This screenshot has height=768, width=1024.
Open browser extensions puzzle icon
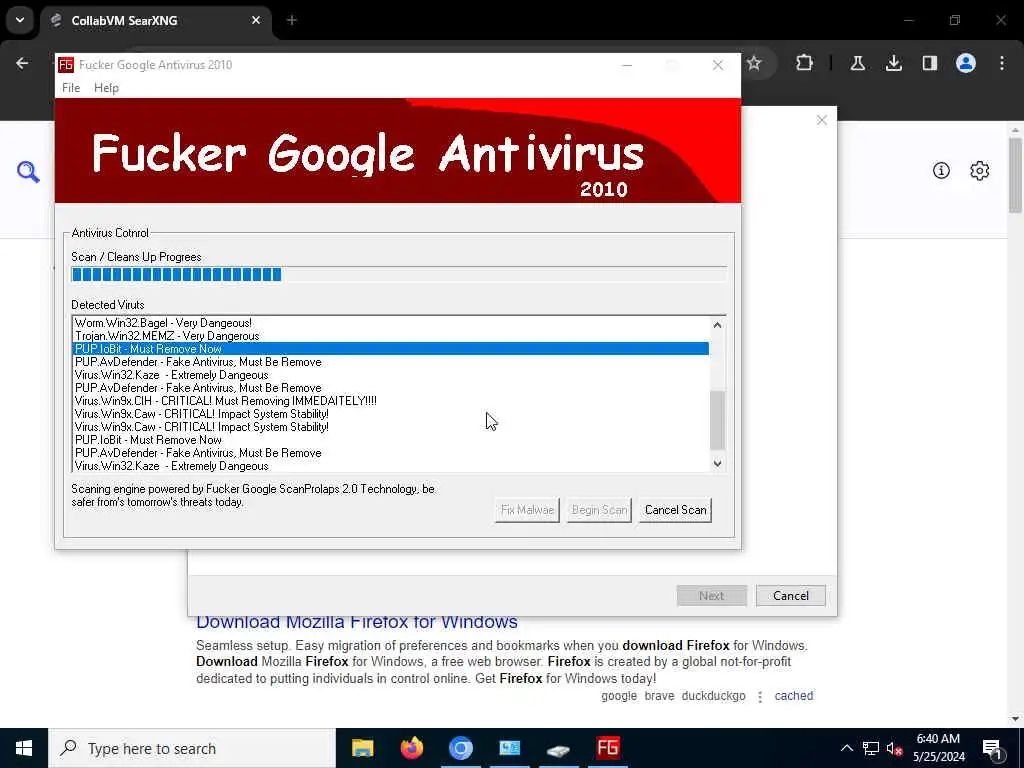tap(805, 63)
